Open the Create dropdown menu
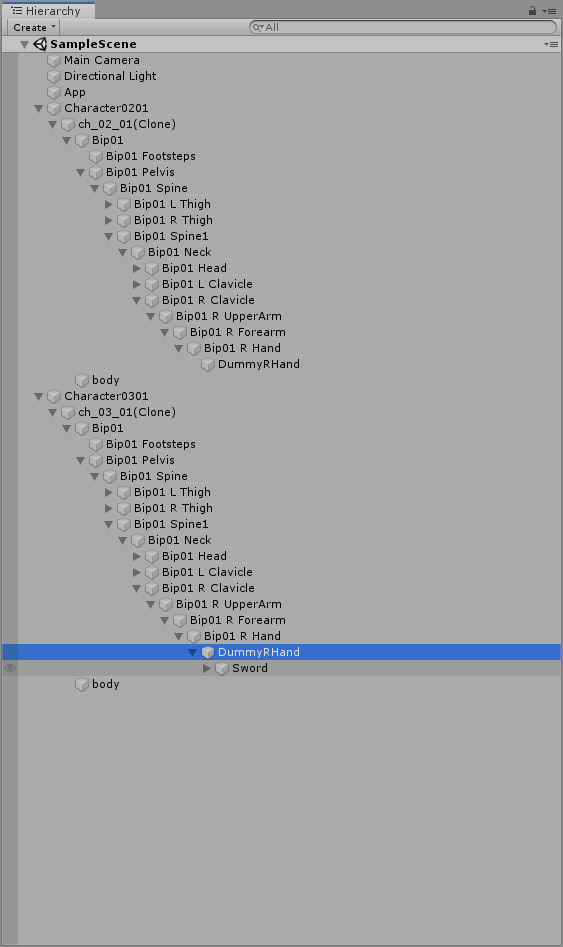Screen dimensions: 563x947 point(34,27)
